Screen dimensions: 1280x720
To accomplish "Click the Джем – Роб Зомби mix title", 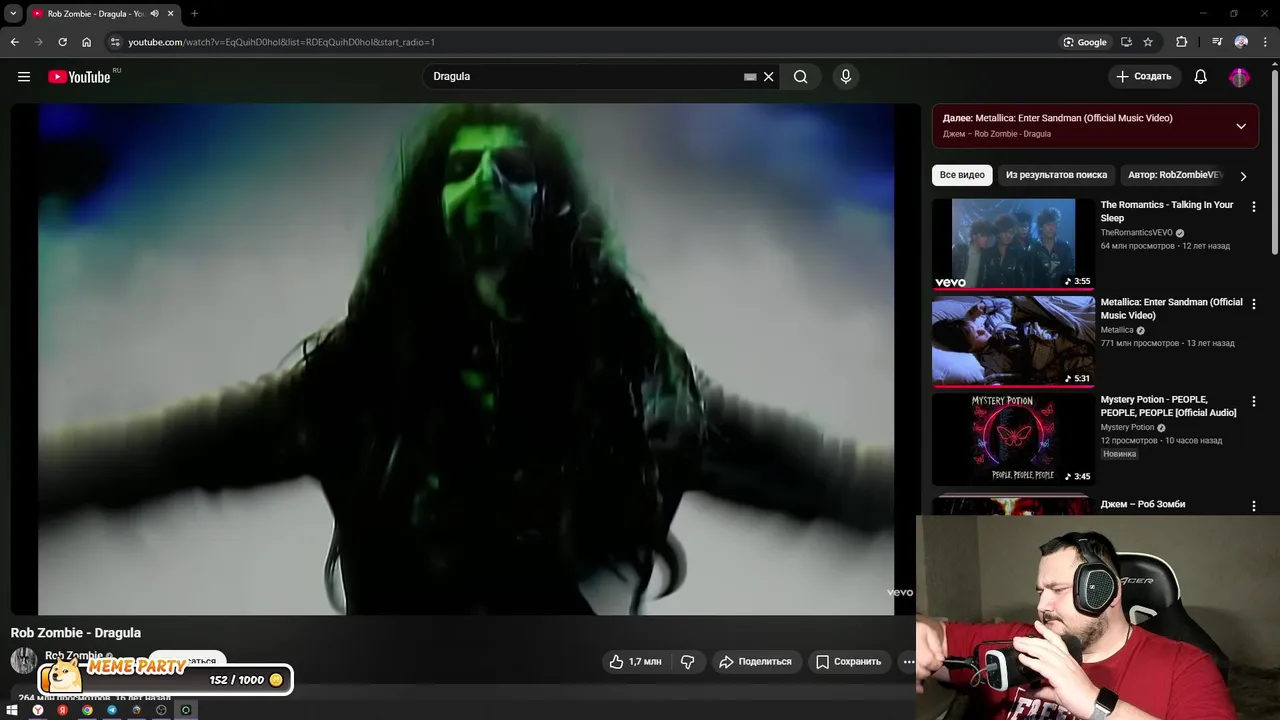I will click(x=1143, y=504).
